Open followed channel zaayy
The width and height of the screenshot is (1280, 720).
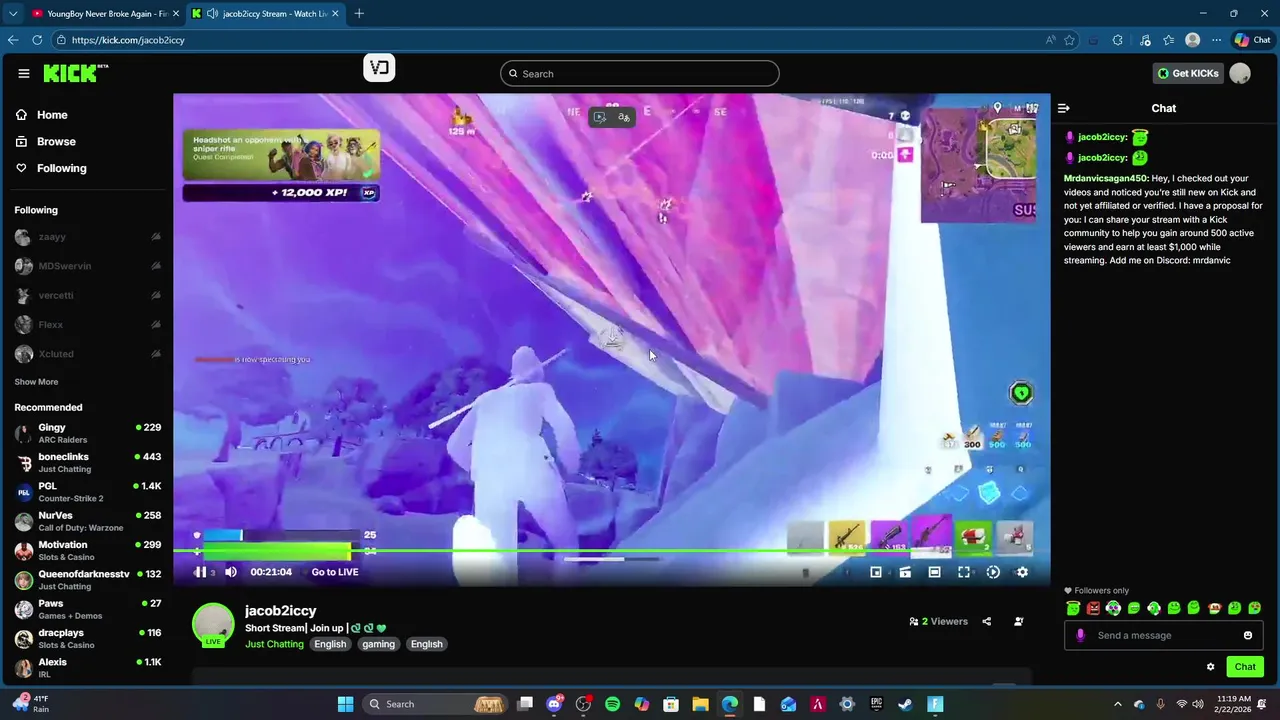(x=88, y=237)
